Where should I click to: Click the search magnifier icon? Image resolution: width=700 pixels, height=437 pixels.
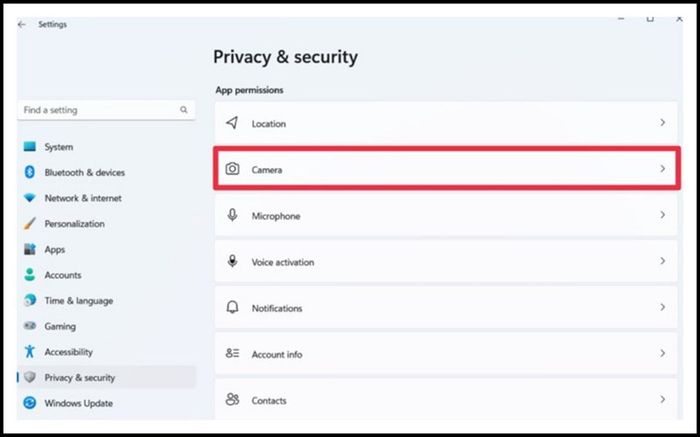(x=183, y=110)
